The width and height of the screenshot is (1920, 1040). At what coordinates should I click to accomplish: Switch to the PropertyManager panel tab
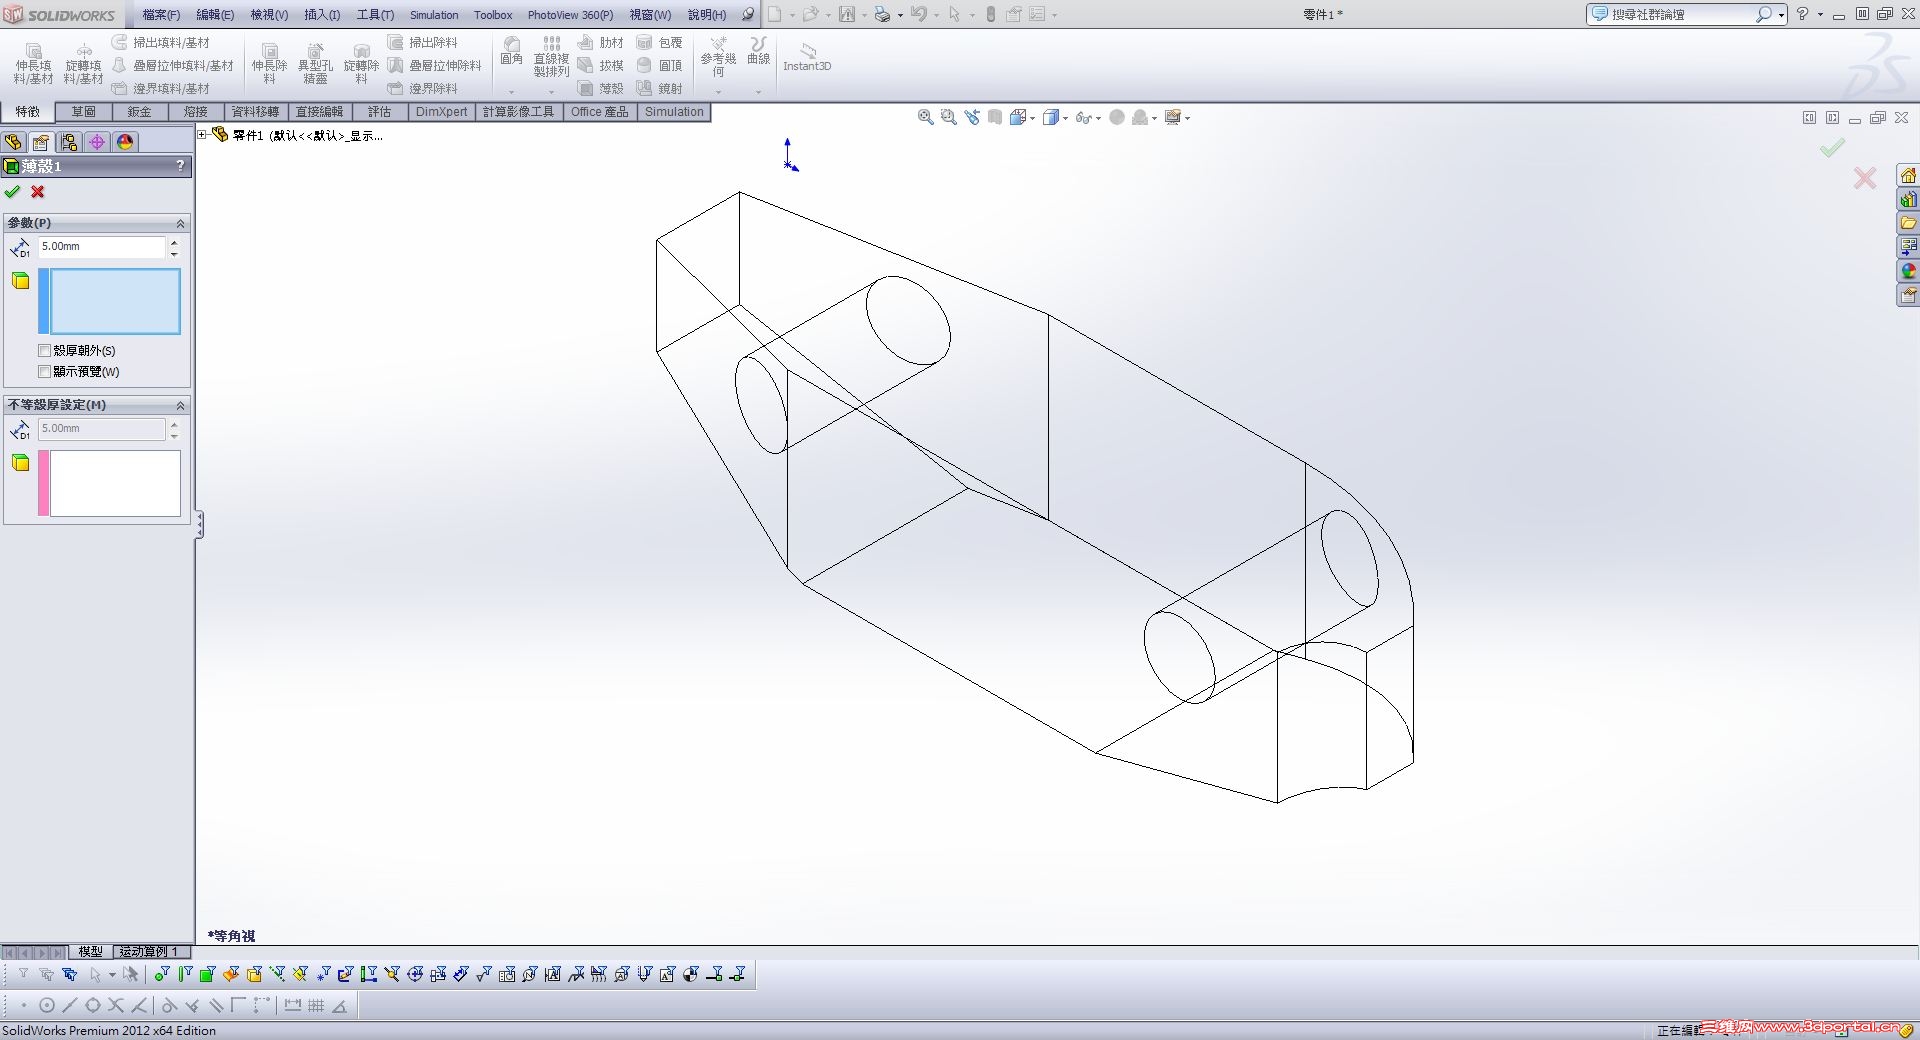tap(41, 142)
